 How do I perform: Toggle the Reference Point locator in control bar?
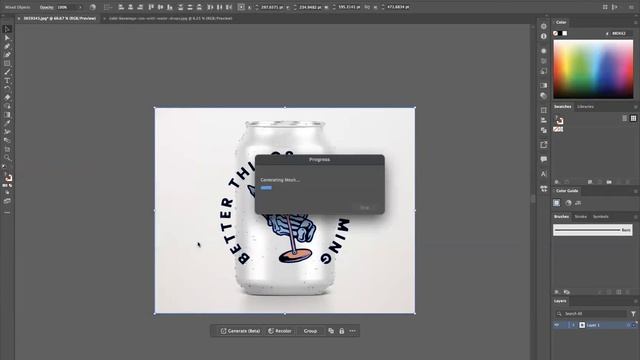tap(241, 7)
